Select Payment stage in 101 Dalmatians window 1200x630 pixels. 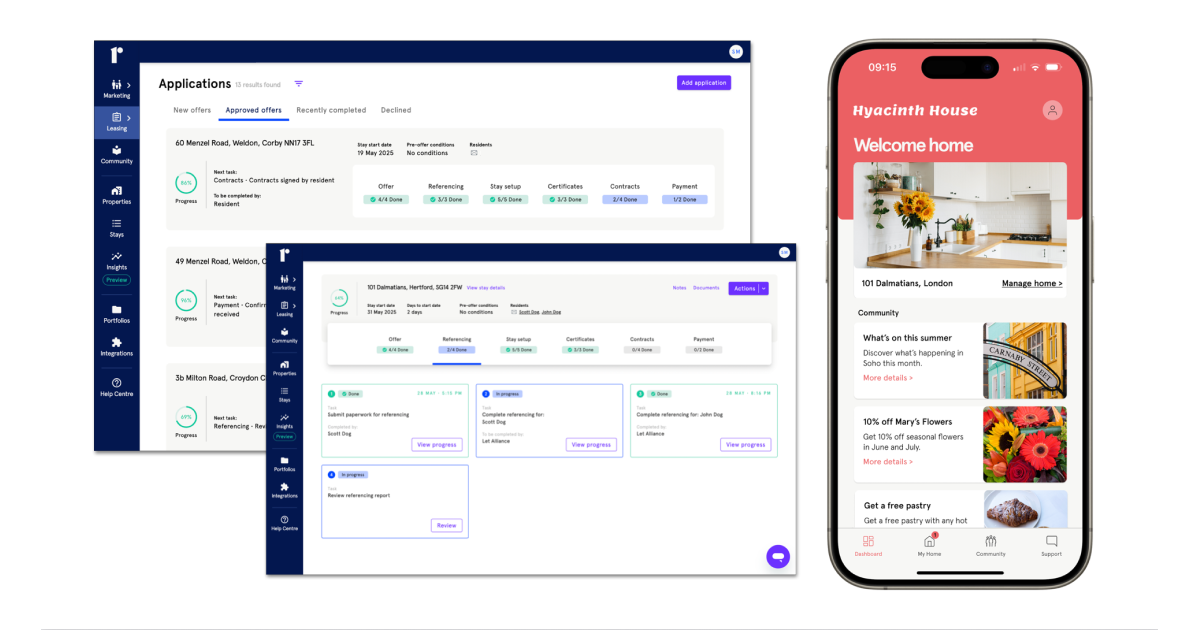pyautogui.click(x=704, y=344)
